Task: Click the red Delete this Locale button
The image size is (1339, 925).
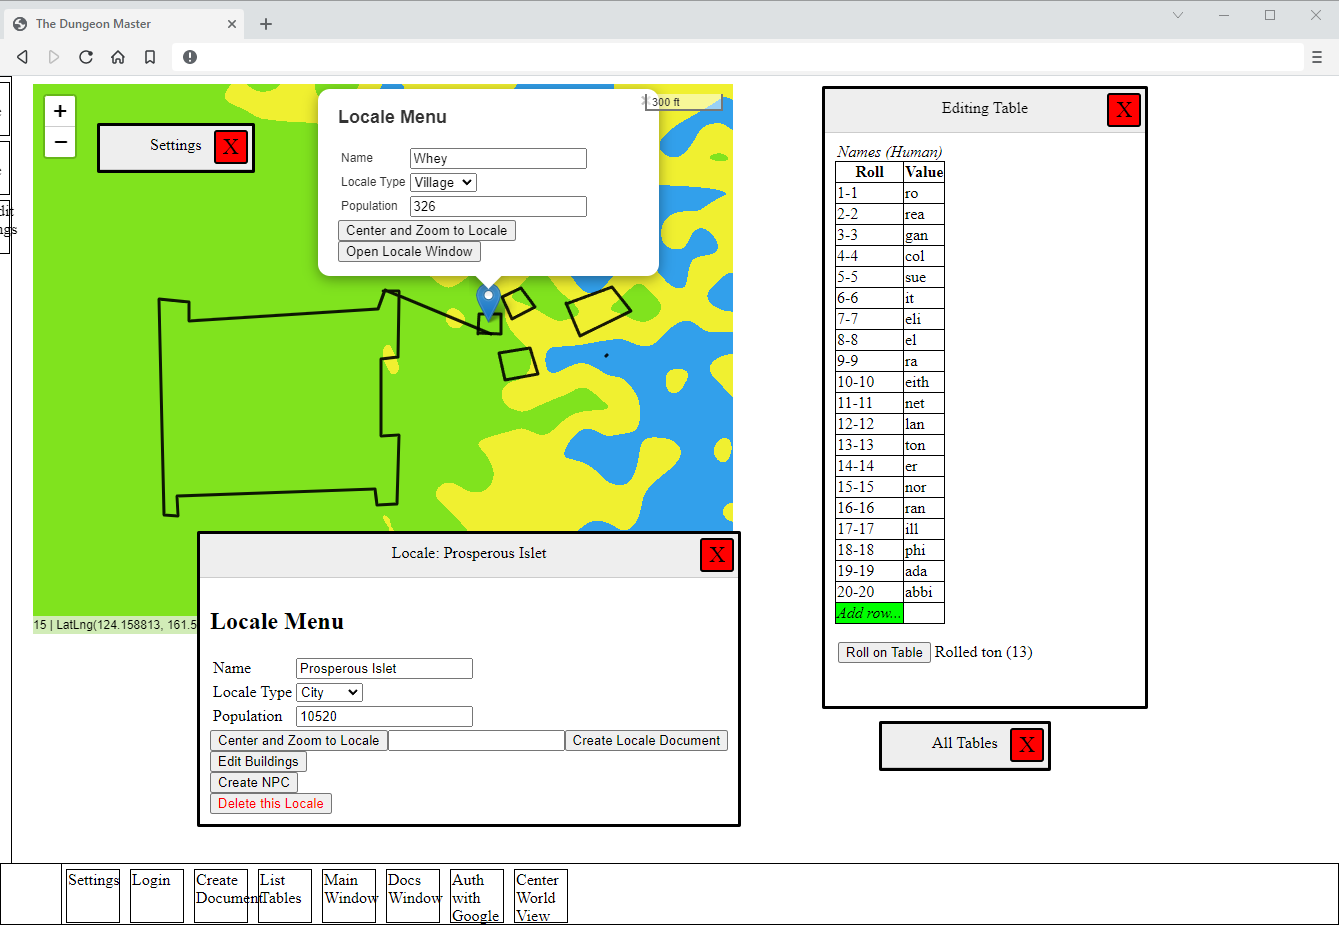Action: point(271,803)
